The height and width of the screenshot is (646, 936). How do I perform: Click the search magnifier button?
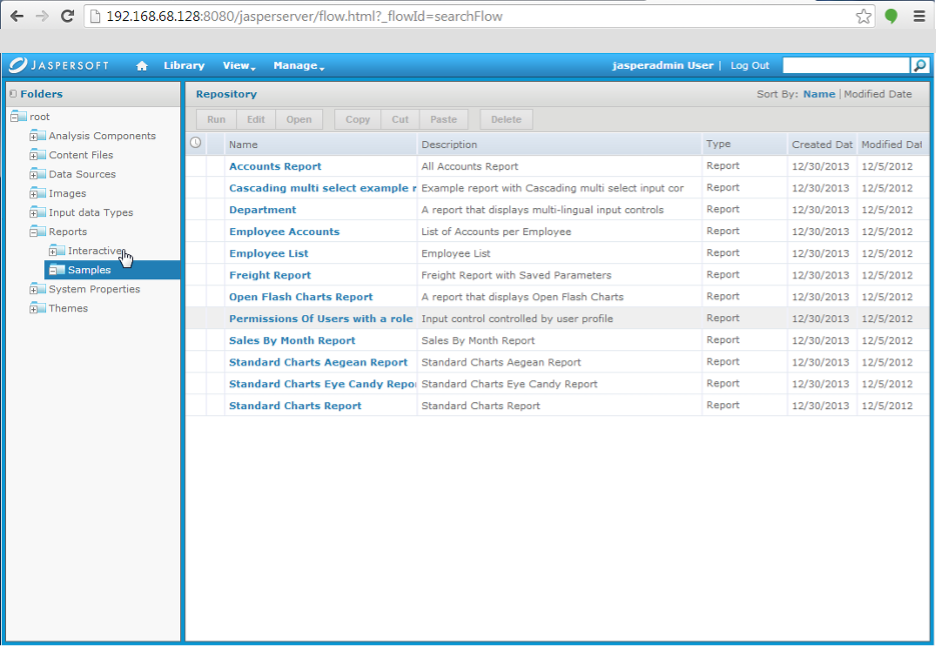[920, 65]
